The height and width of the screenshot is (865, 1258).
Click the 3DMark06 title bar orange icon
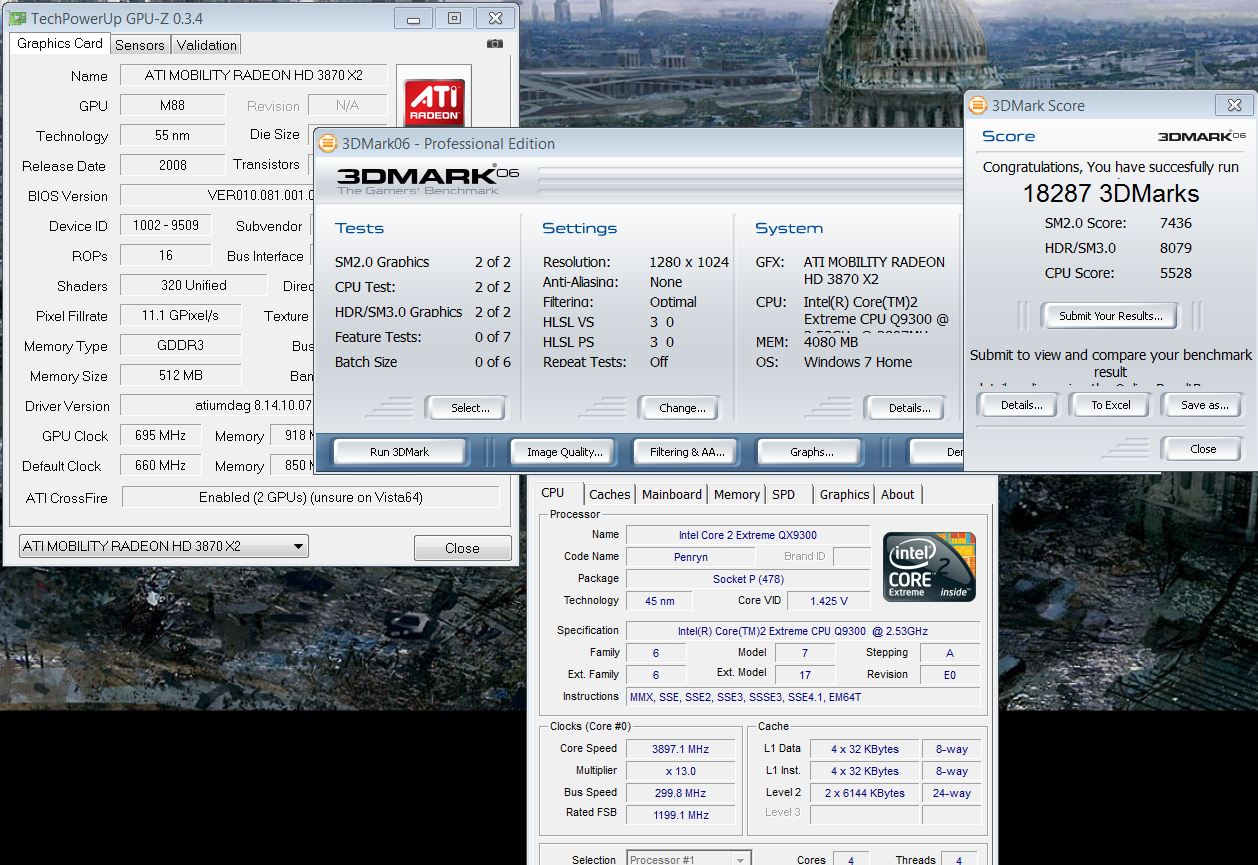click(x=328, y=143)
